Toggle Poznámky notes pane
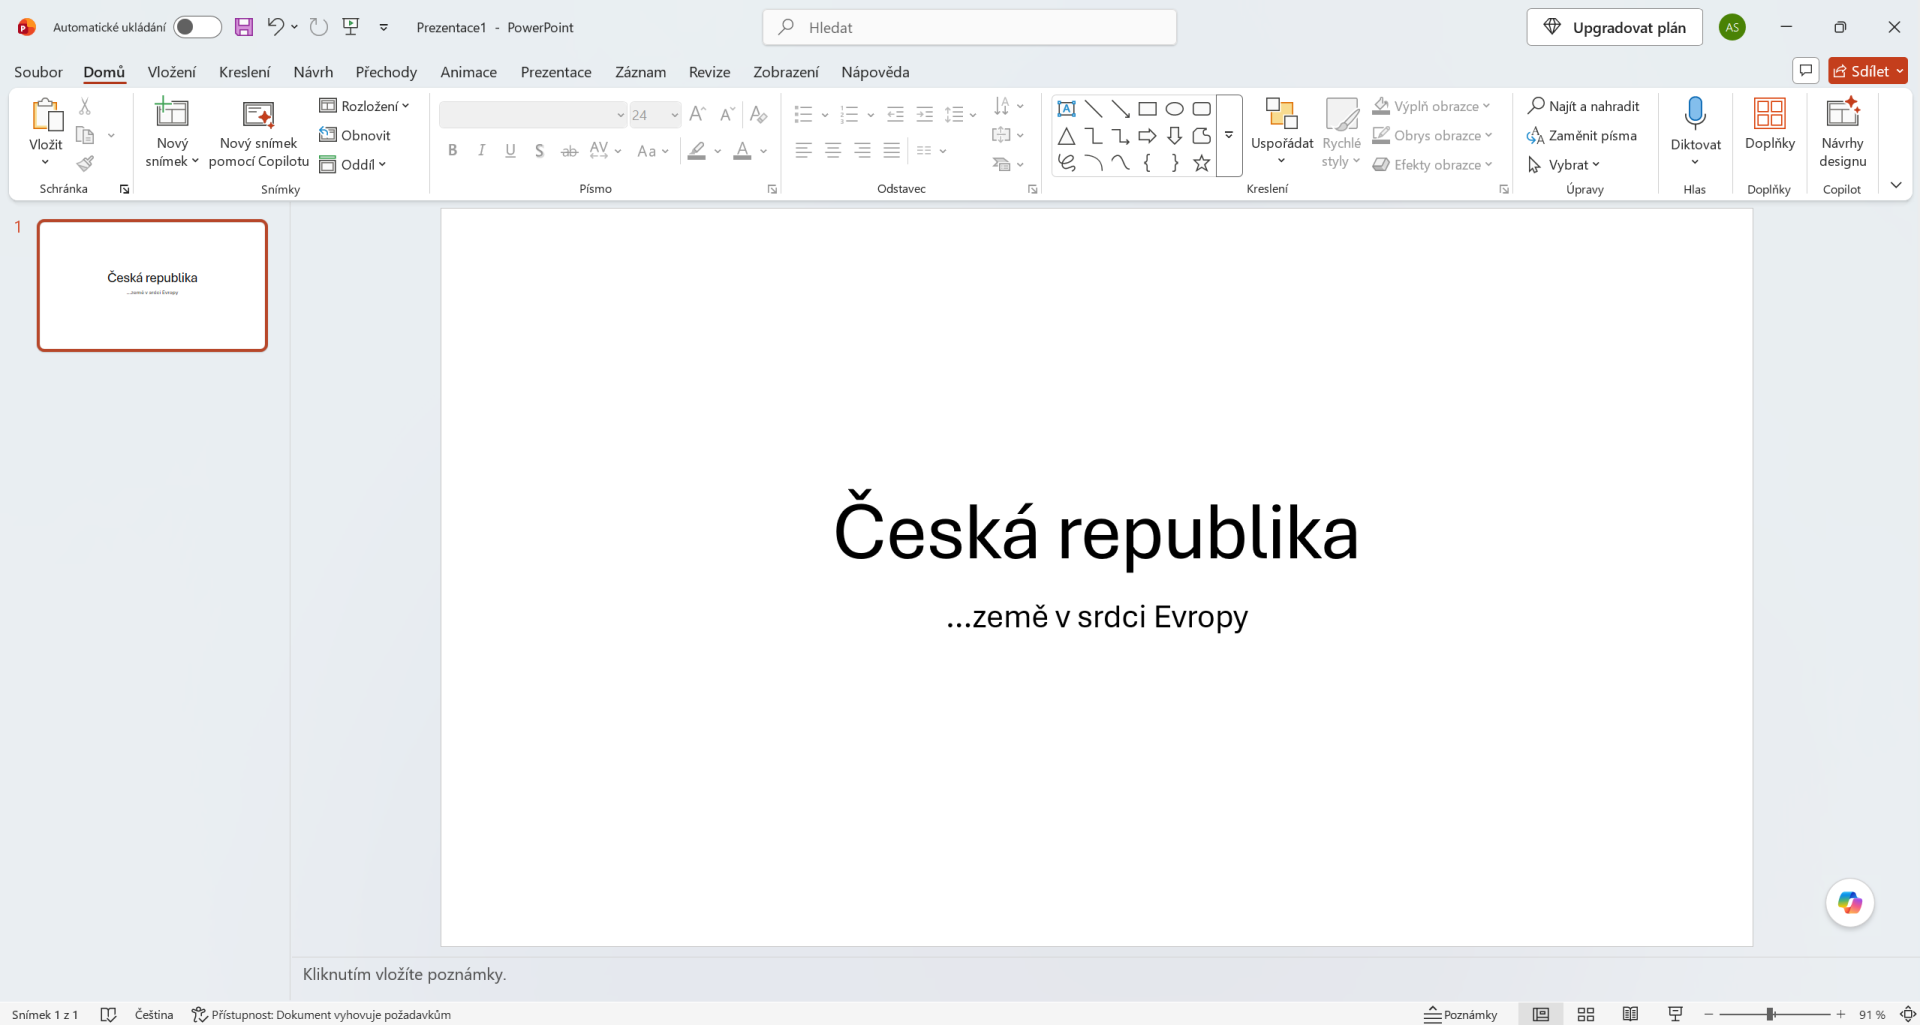 coord(1461,1014)
